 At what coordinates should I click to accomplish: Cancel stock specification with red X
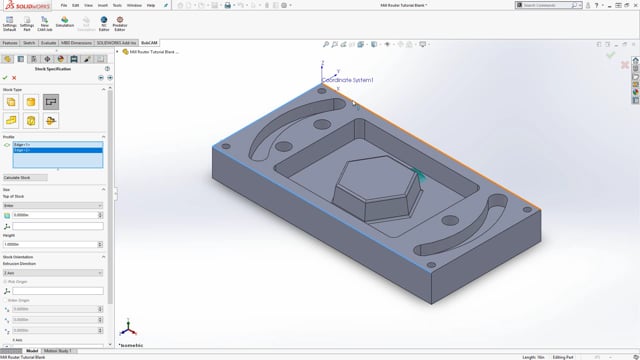[x=14, y=78]
